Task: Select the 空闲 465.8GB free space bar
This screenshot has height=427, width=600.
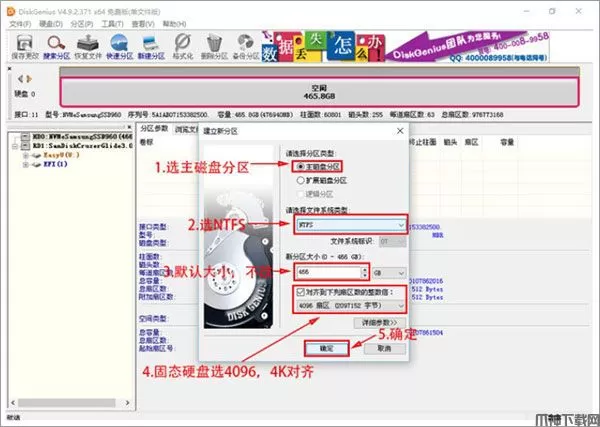Action: pos(320,92)
